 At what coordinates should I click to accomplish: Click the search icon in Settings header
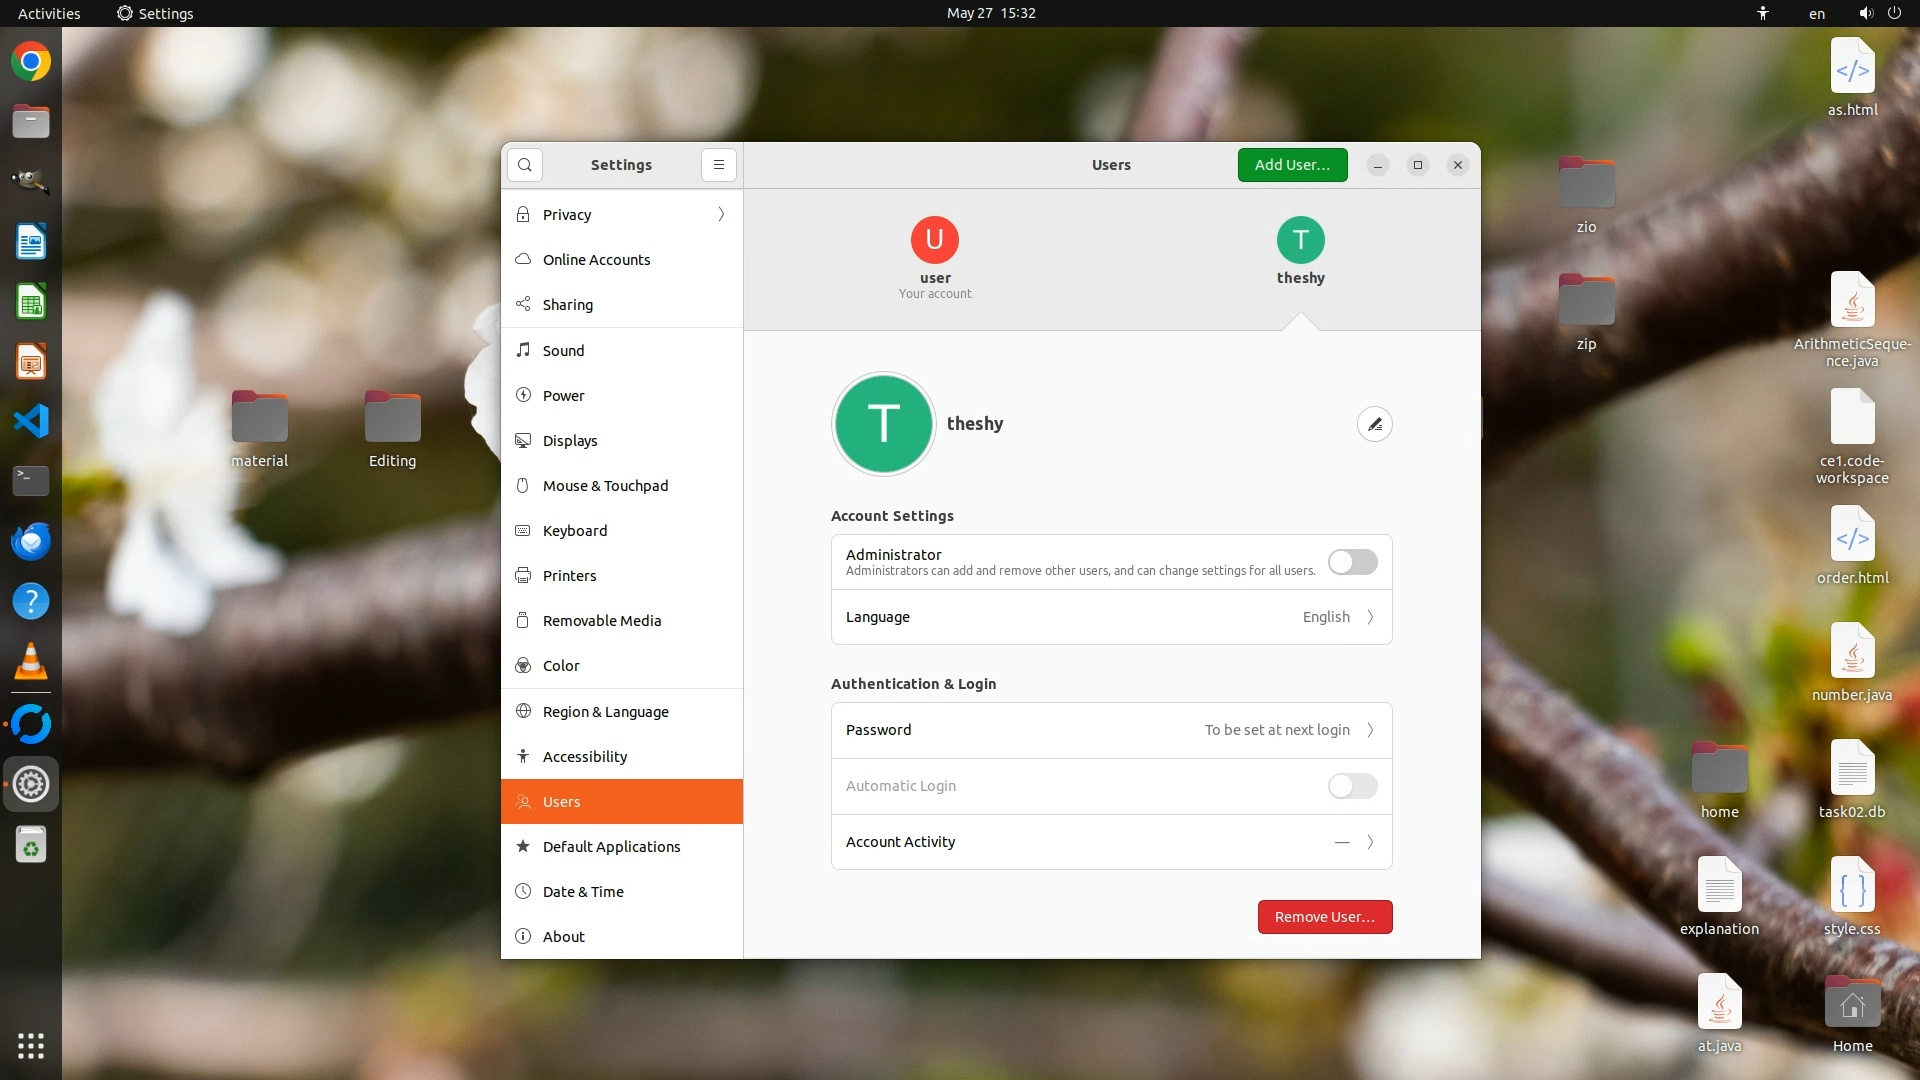pyautogui.click(x=525, y=165)
